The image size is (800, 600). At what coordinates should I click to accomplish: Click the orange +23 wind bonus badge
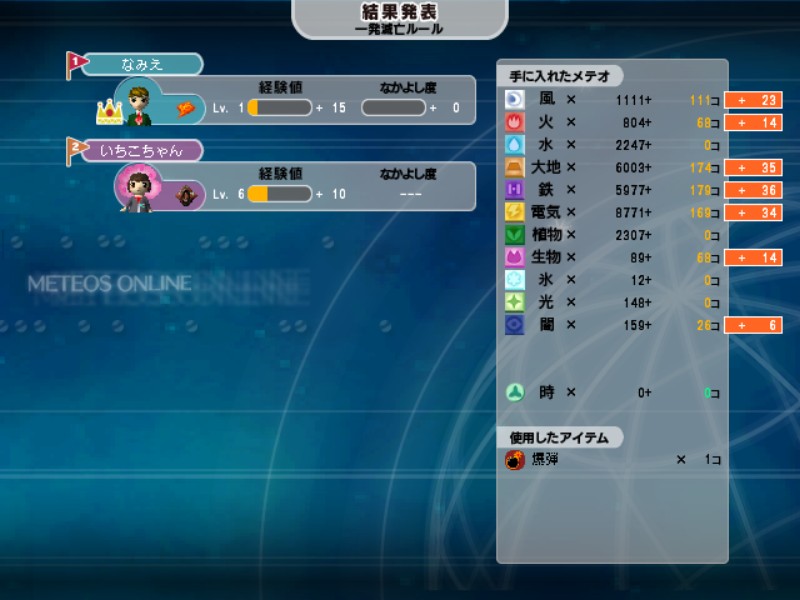[754, 100]
